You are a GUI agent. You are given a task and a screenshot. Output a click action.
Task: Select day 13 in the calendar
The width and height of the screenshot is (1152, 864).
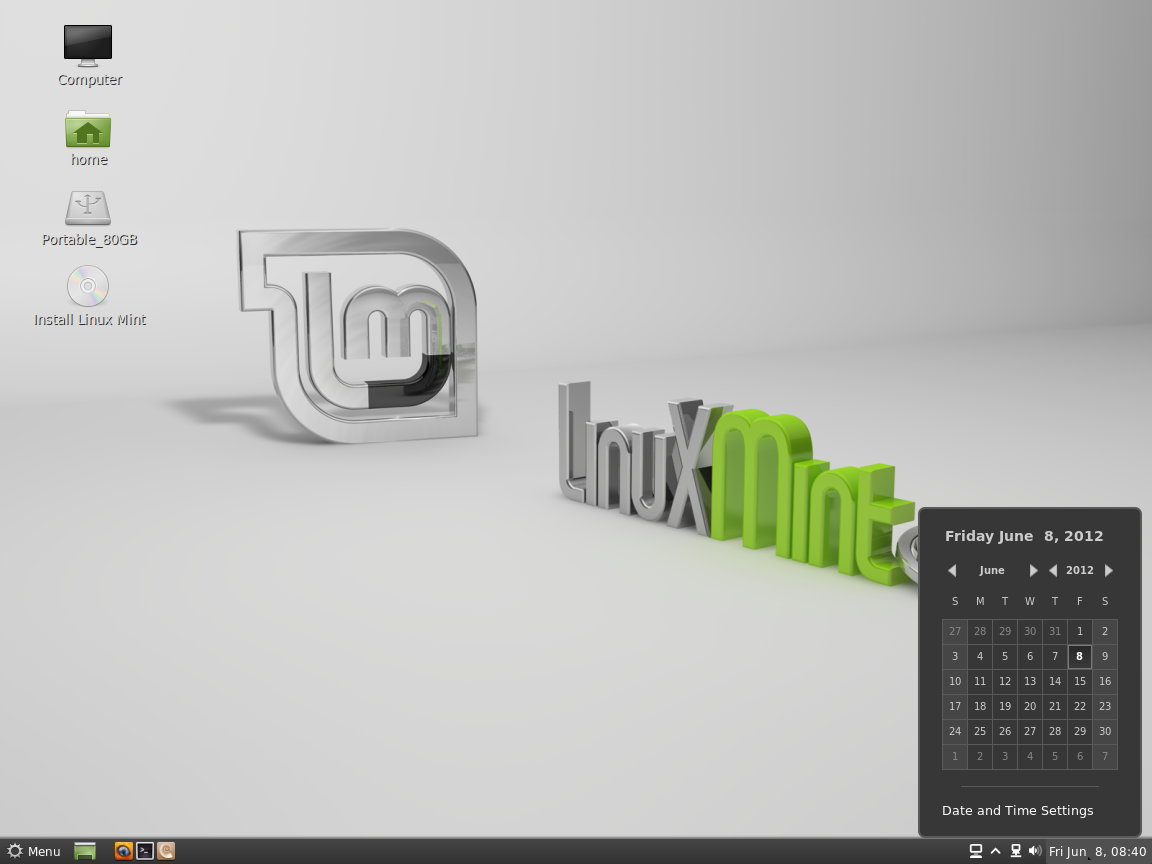coord(1030,681)
